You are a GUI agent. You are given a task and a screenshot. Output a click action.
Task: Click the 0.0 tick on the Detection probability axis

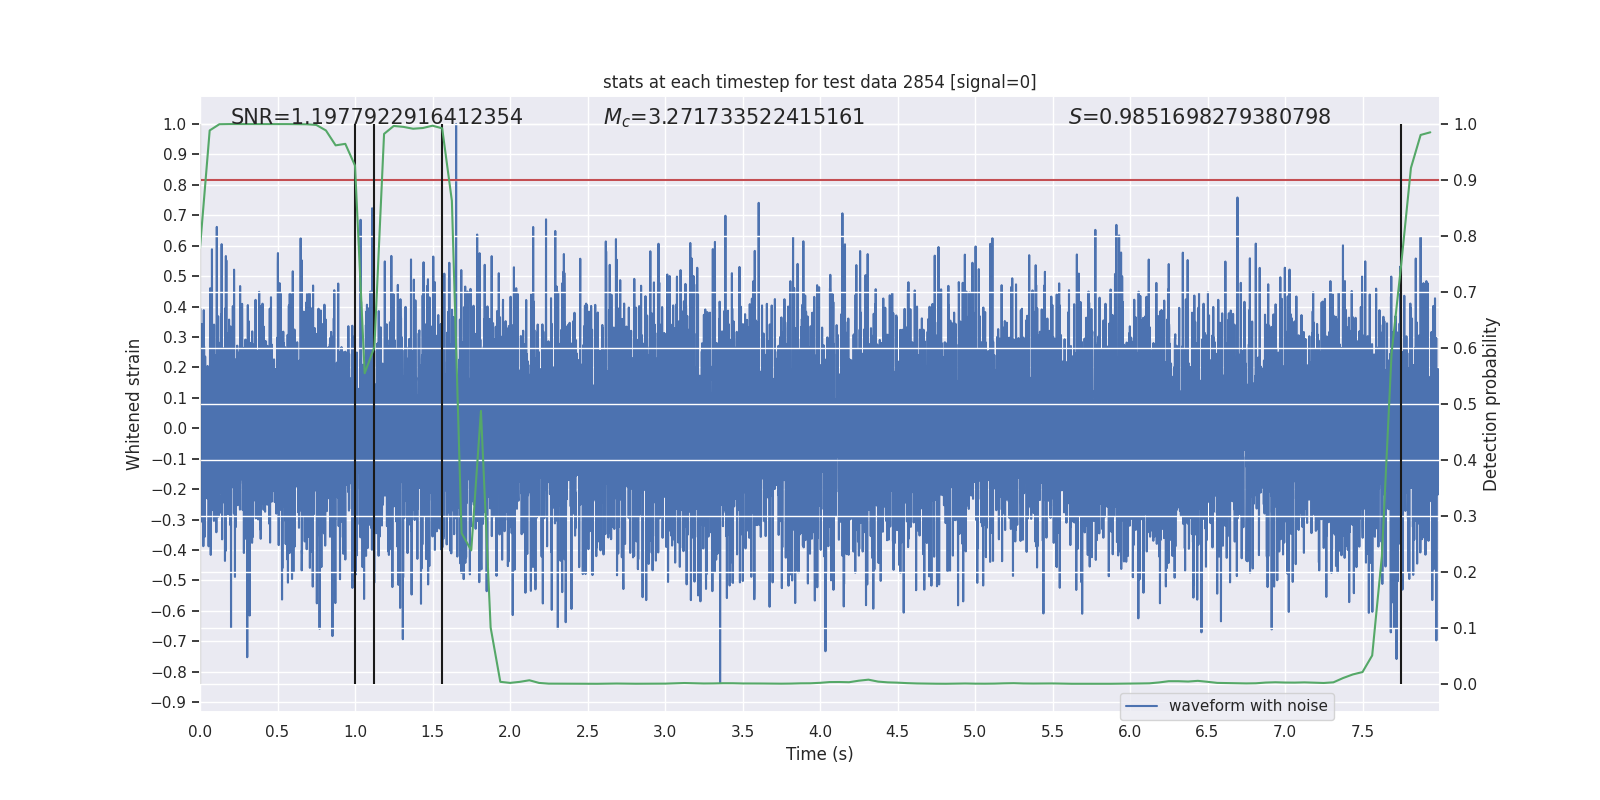tap(1465, 684)
